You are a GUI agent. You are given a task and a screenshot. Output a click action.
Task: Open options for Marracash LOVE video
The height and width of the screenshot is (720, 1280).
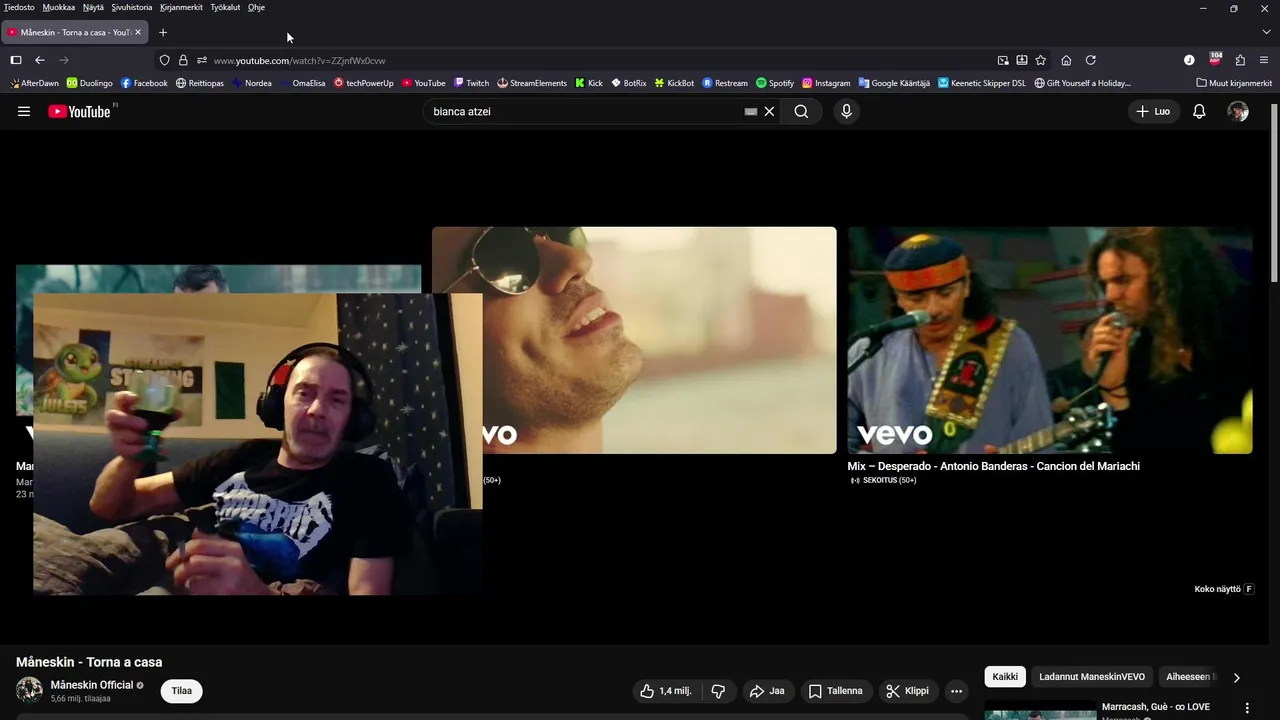click(1247, 708)
